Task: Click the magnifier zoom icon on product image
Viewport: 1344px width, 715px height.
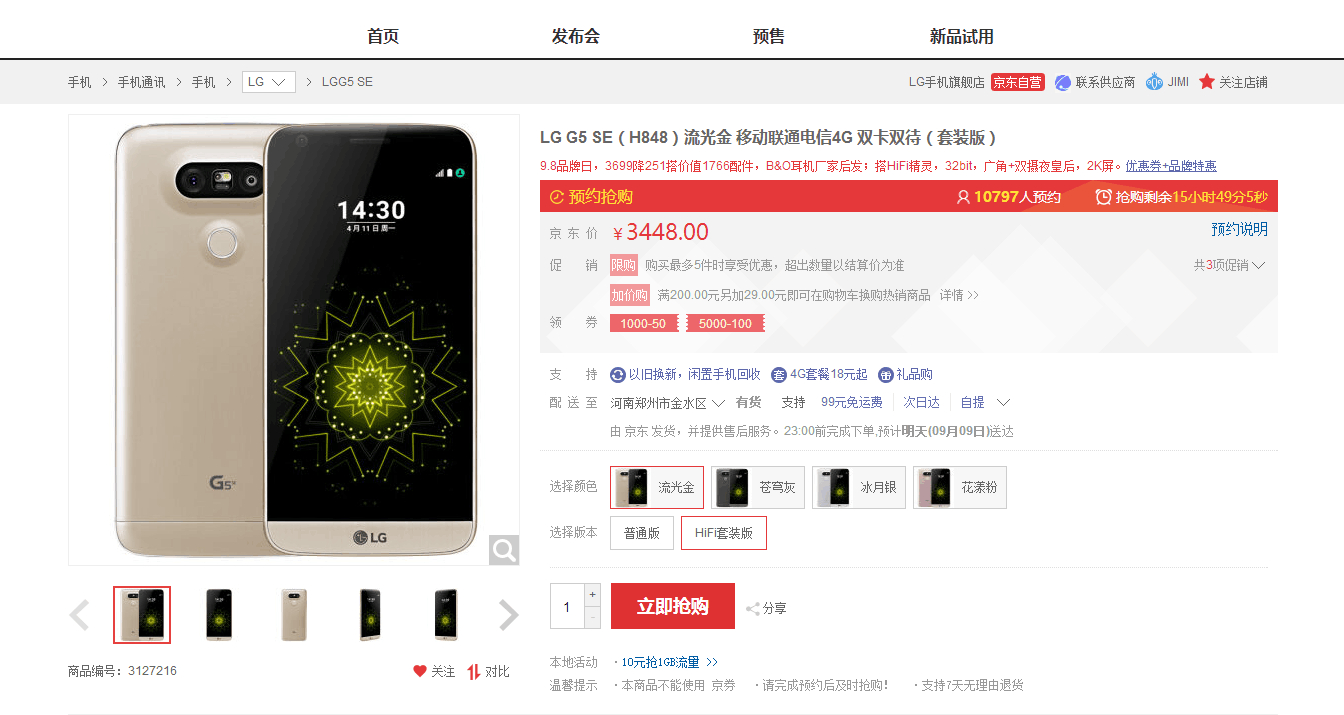Action: coord(504,550)
